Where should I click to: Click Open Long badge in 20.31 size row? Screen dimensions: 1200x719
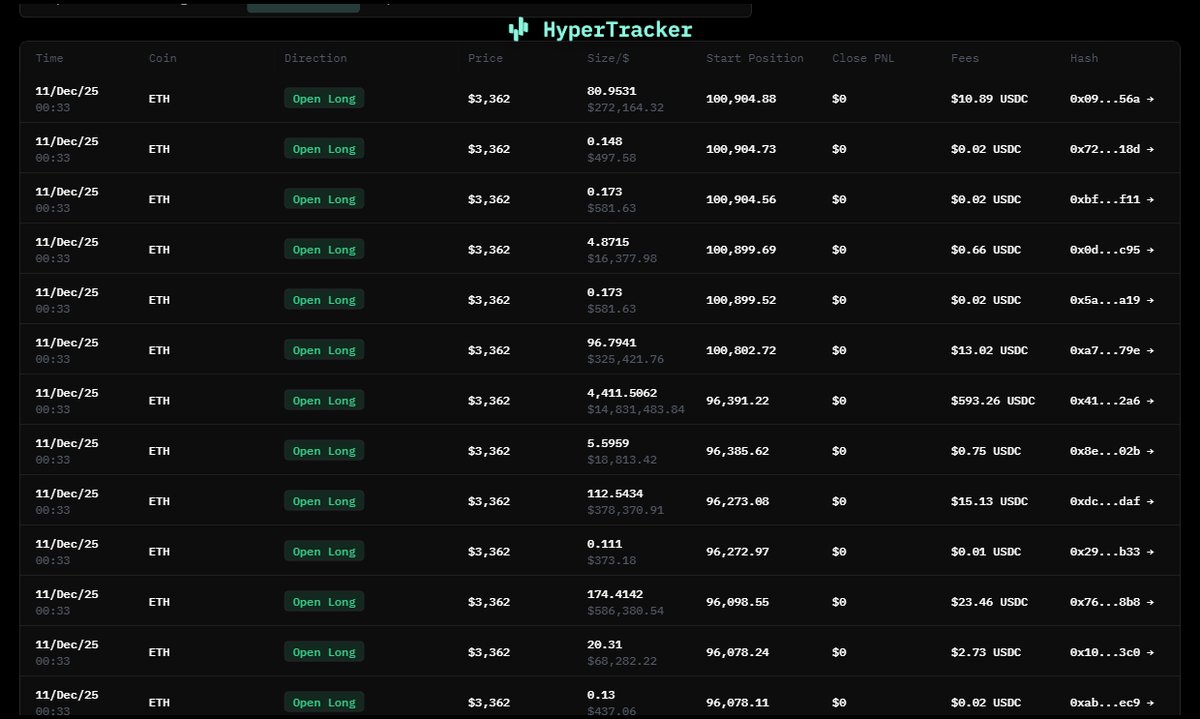pos(324,651)
